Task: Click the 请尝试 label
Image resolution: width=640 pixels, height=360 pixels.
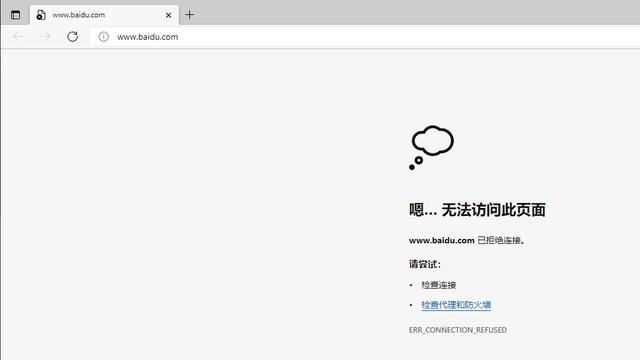Action: (x=425, y=264)
